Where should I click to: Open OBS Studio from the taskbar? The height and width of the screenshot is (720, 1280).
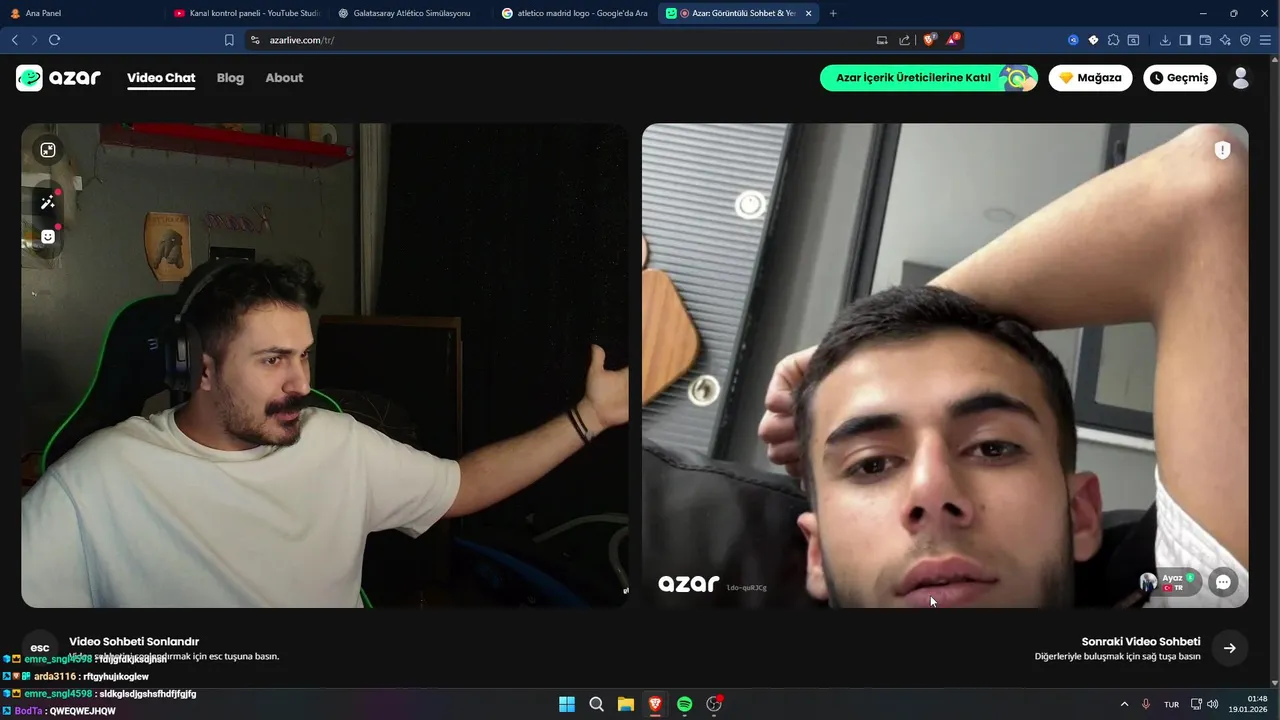coord(714,704)
